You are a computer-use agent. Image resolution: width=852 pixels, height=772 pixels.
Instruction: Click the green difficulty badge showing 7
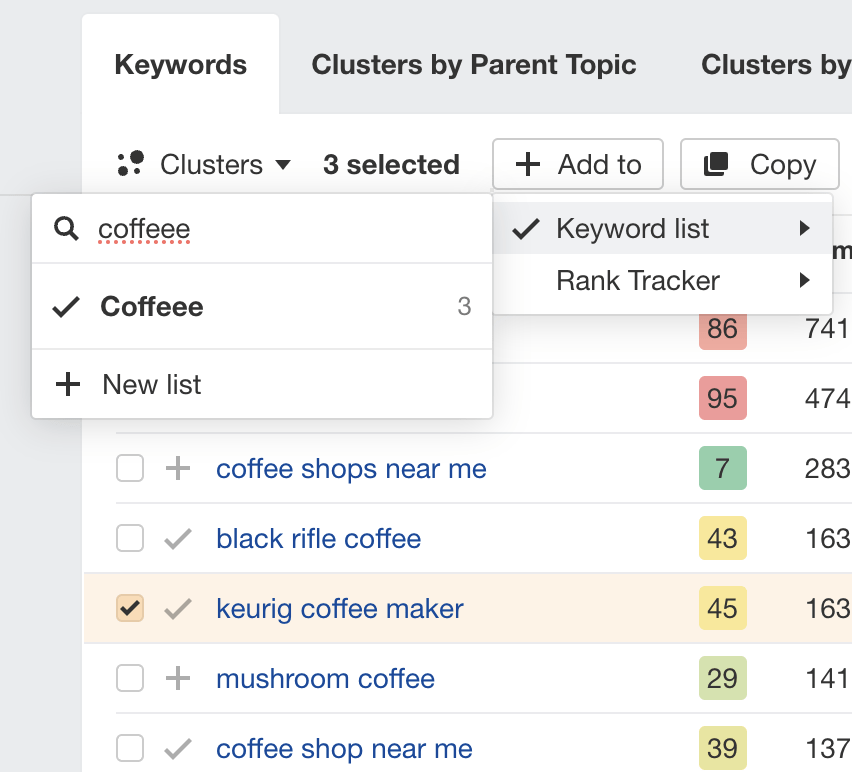tap(722, 468)
